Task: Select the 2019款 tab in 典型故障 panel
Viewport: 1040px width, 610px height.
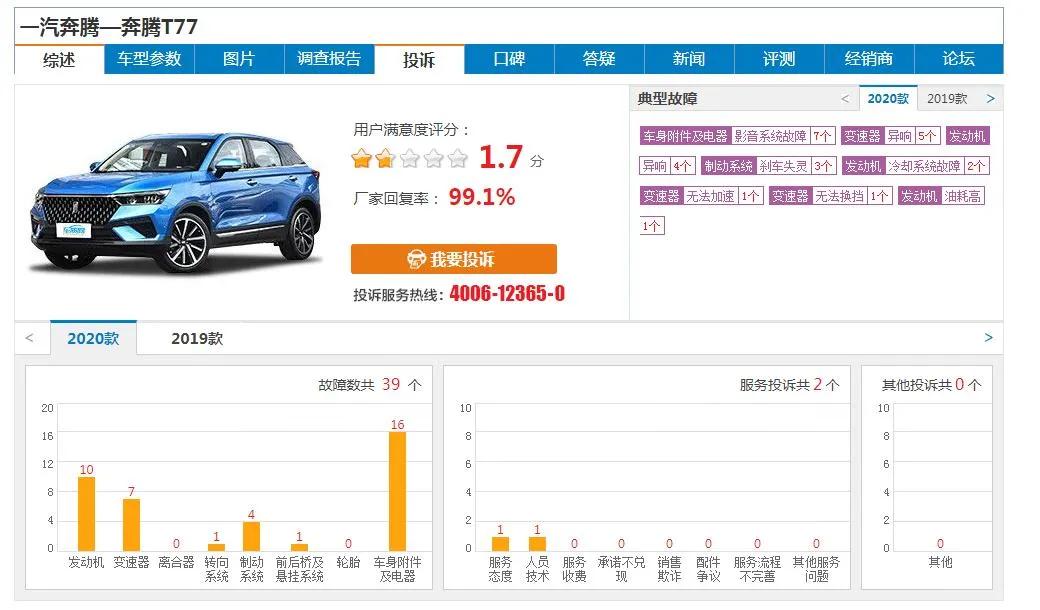Action: (x=946, y=98)
